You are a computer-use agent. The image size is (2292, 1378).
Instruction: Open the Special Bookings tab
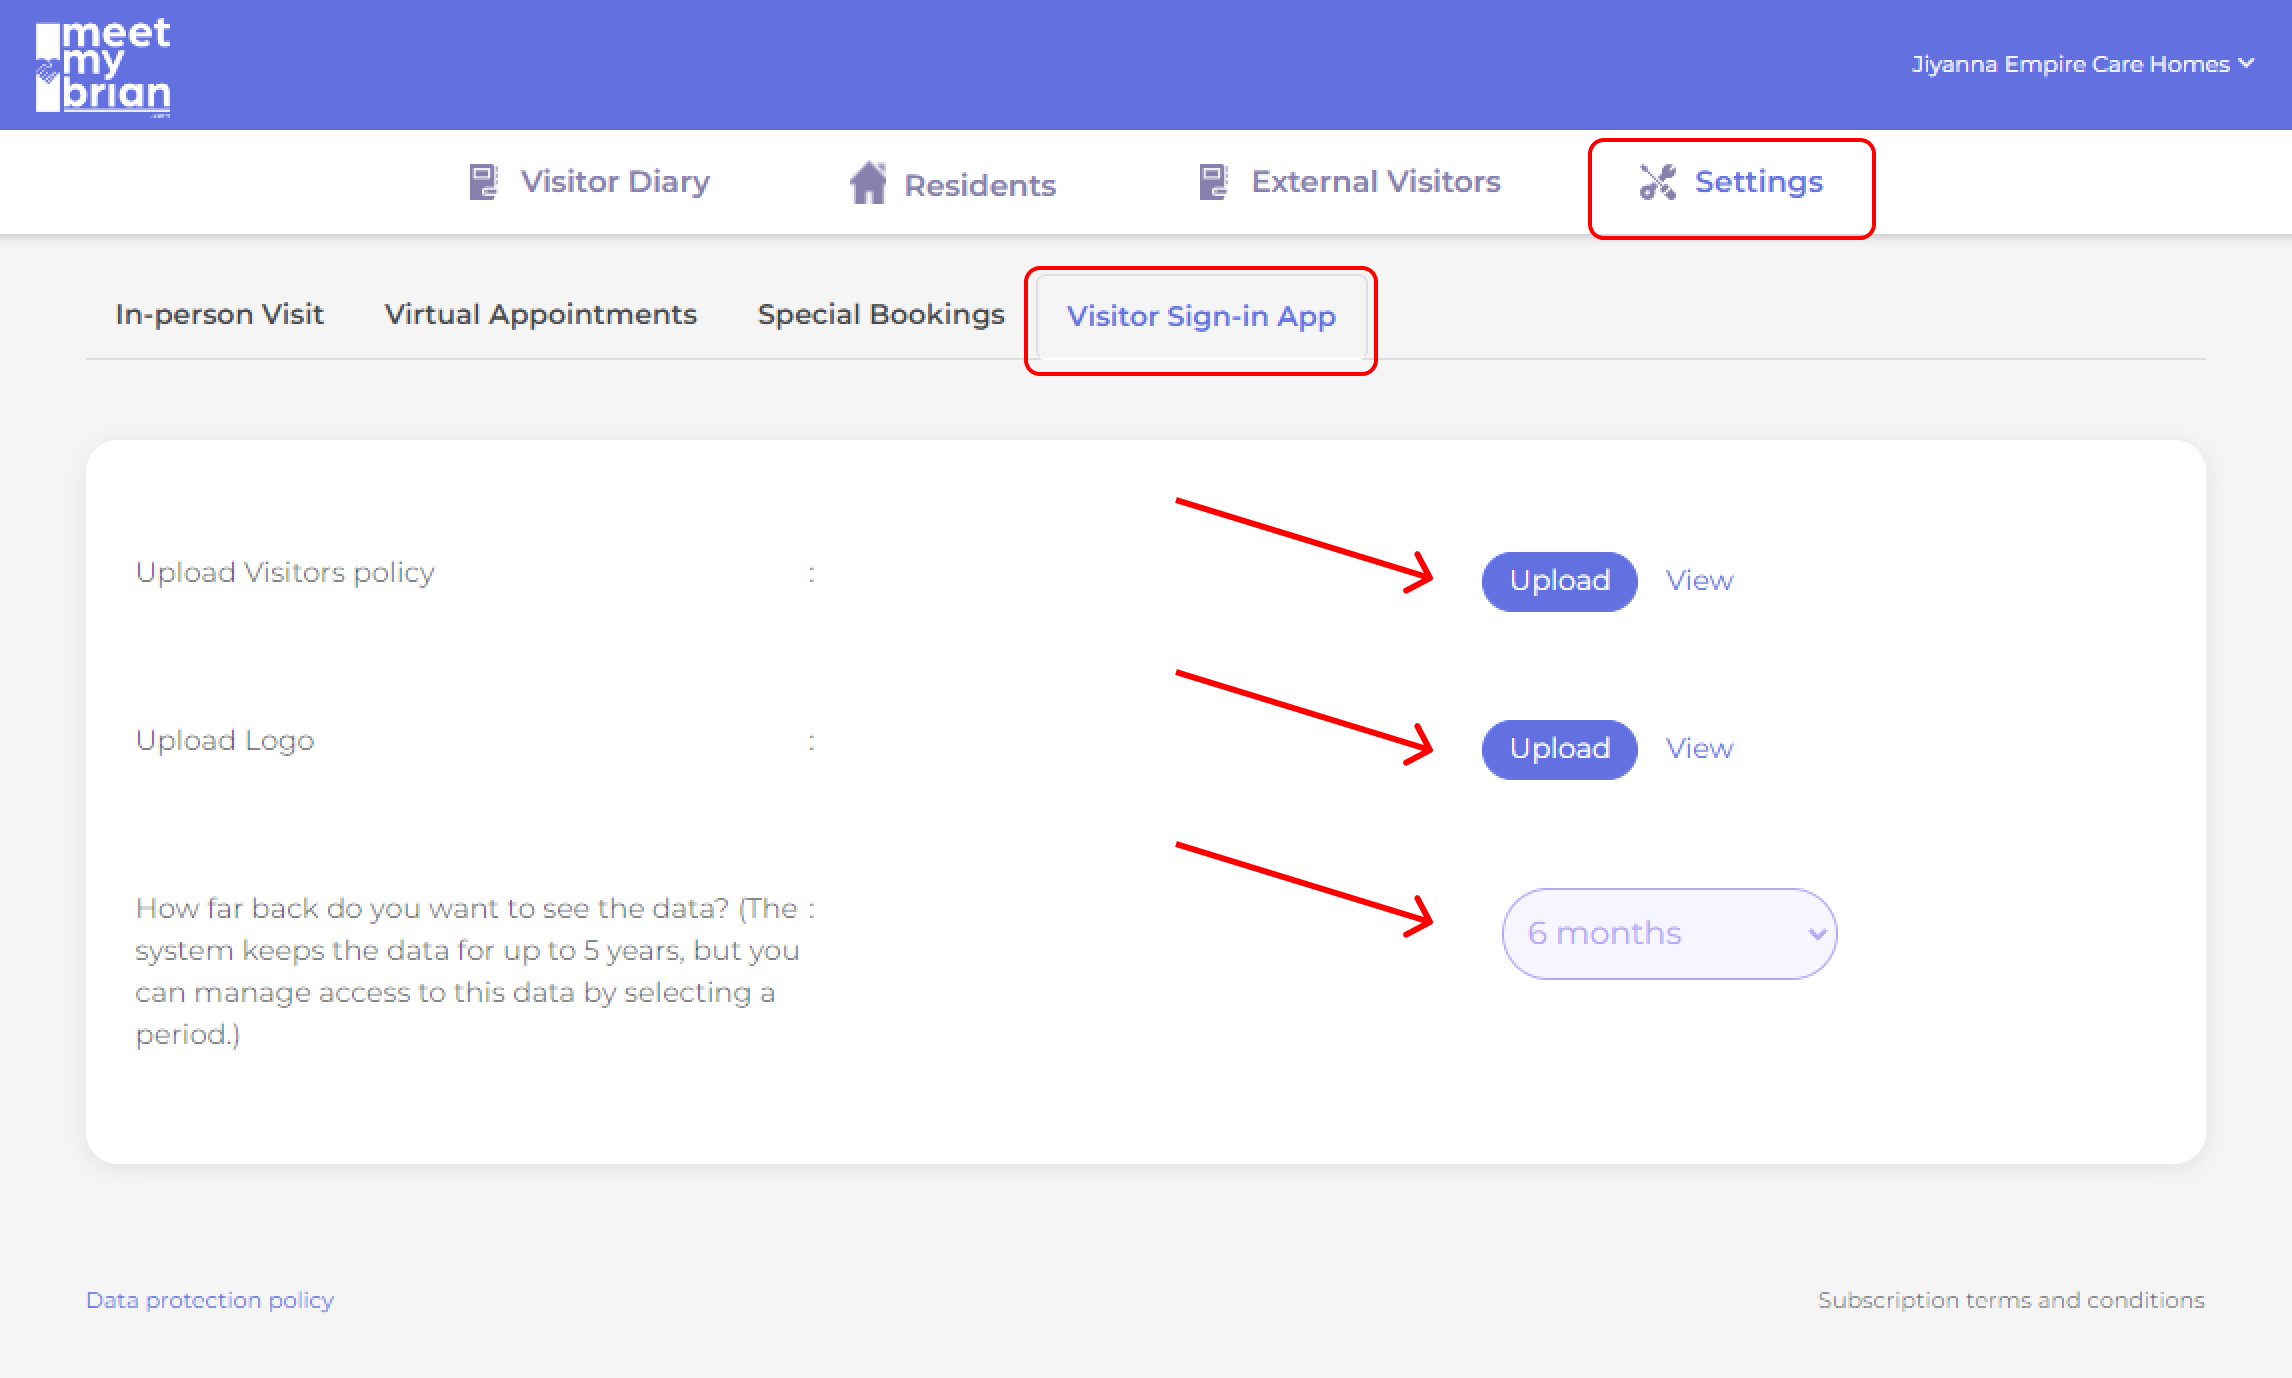click(880, 314)
